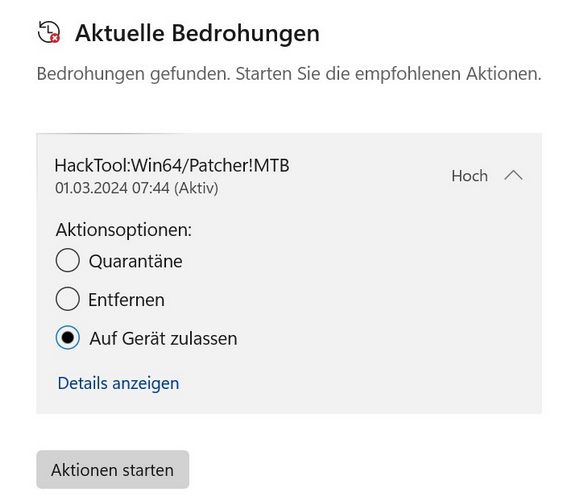580x501 pixels.
Task: Collapse the threat entry with the chevron
Action: tap(513, 175)
